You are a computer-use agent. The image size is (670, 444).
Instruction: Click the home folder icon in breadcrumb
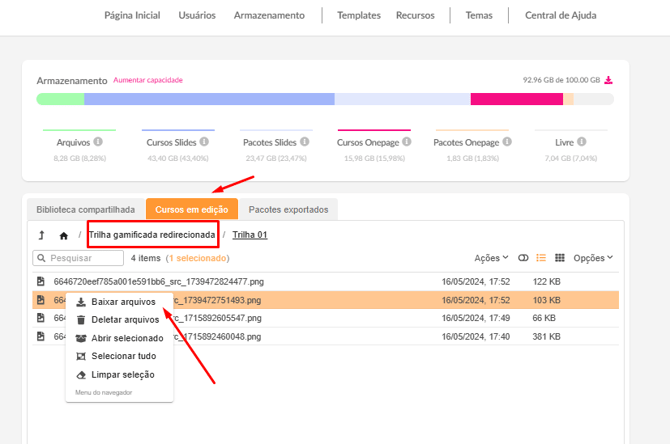pyautogui.click(x=64, y=236)
